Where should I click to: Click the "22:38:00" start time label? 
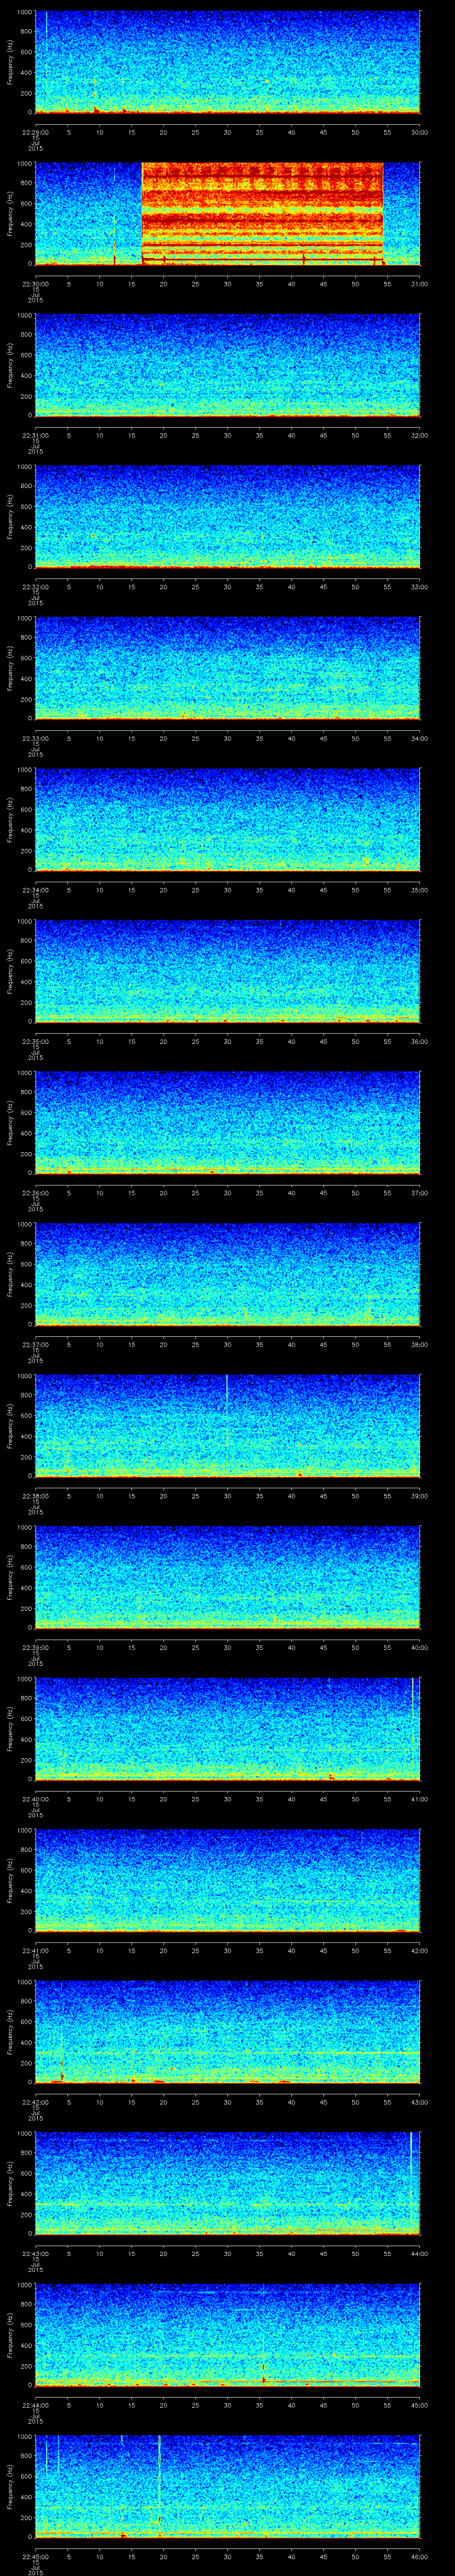point(35,1496)
